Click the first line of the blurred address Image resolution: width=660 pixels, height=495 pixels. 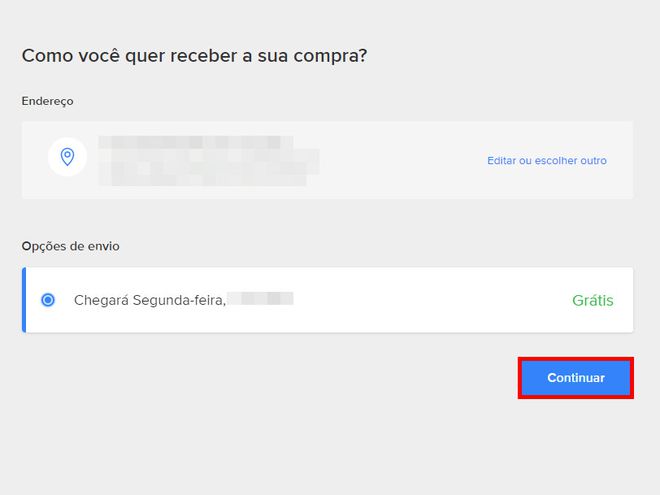point(196,142)
